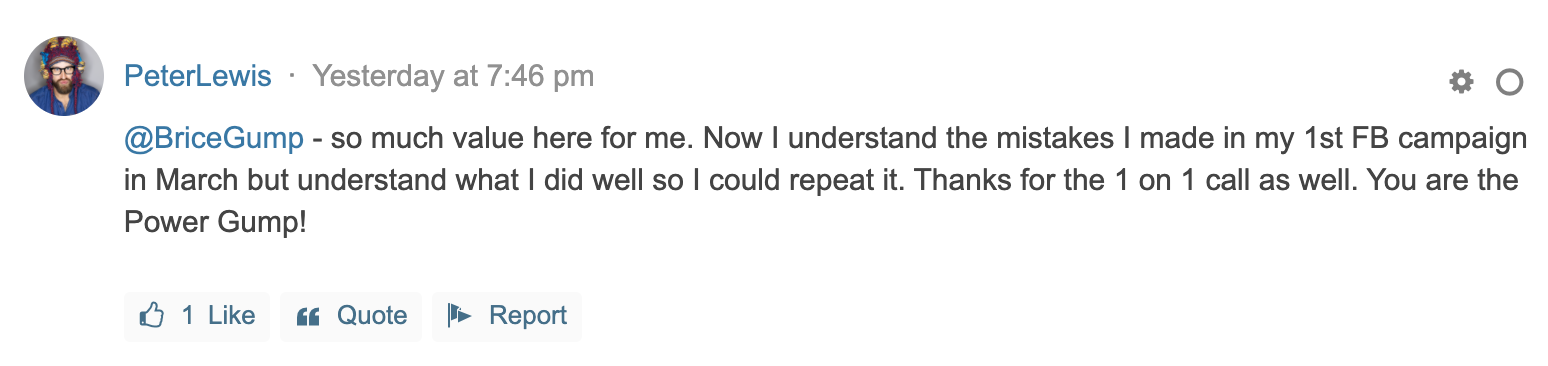Follow the @BriceGump mention link
The height and width of the screenshot is (366, 1548).
click(x=214, y=138)
